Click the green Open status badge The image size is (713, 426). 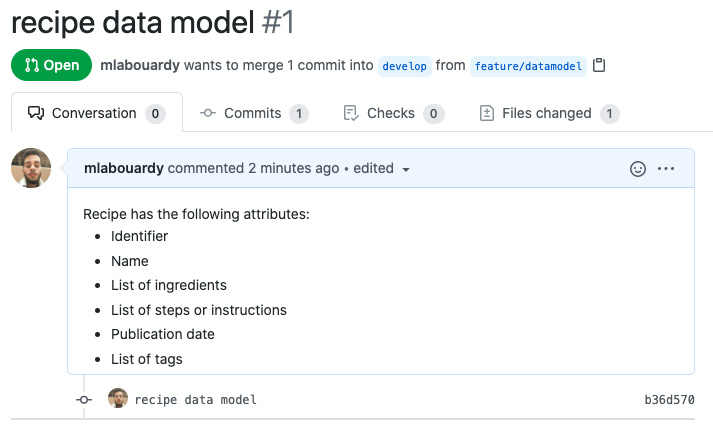click(x=51, y=65)
